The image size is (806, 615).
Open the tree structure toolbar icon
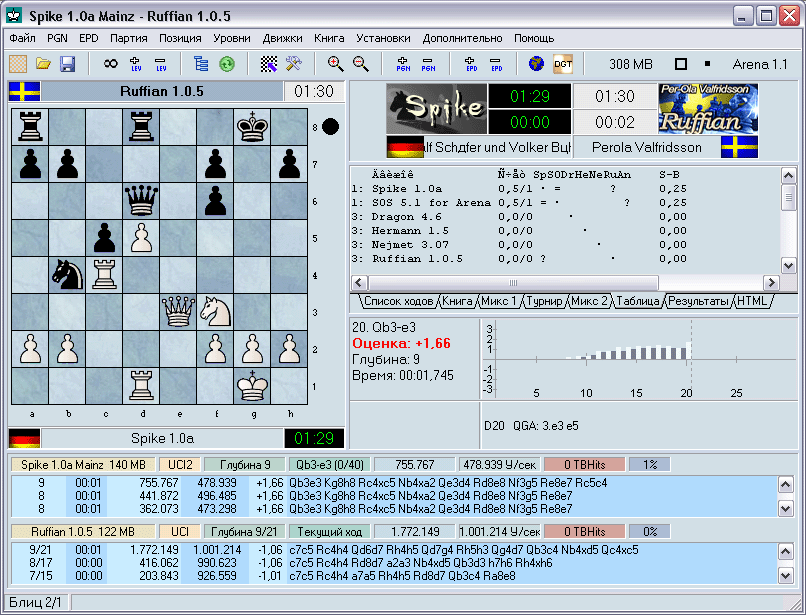point(201,64)
